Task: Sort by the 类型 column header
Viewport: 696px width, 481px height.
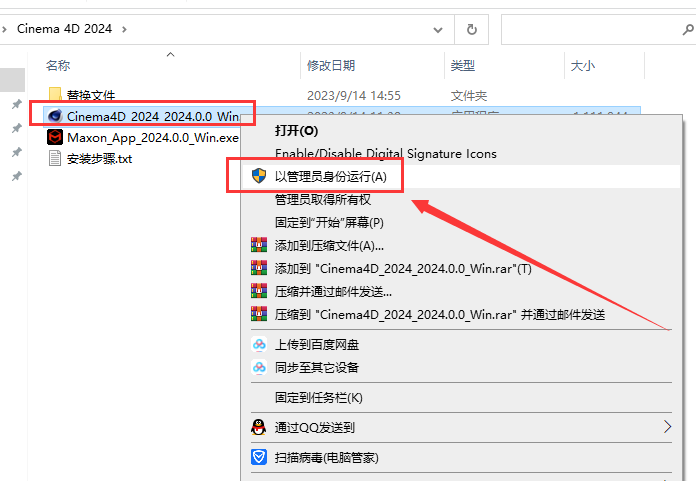Action: (x=463, y=66)
